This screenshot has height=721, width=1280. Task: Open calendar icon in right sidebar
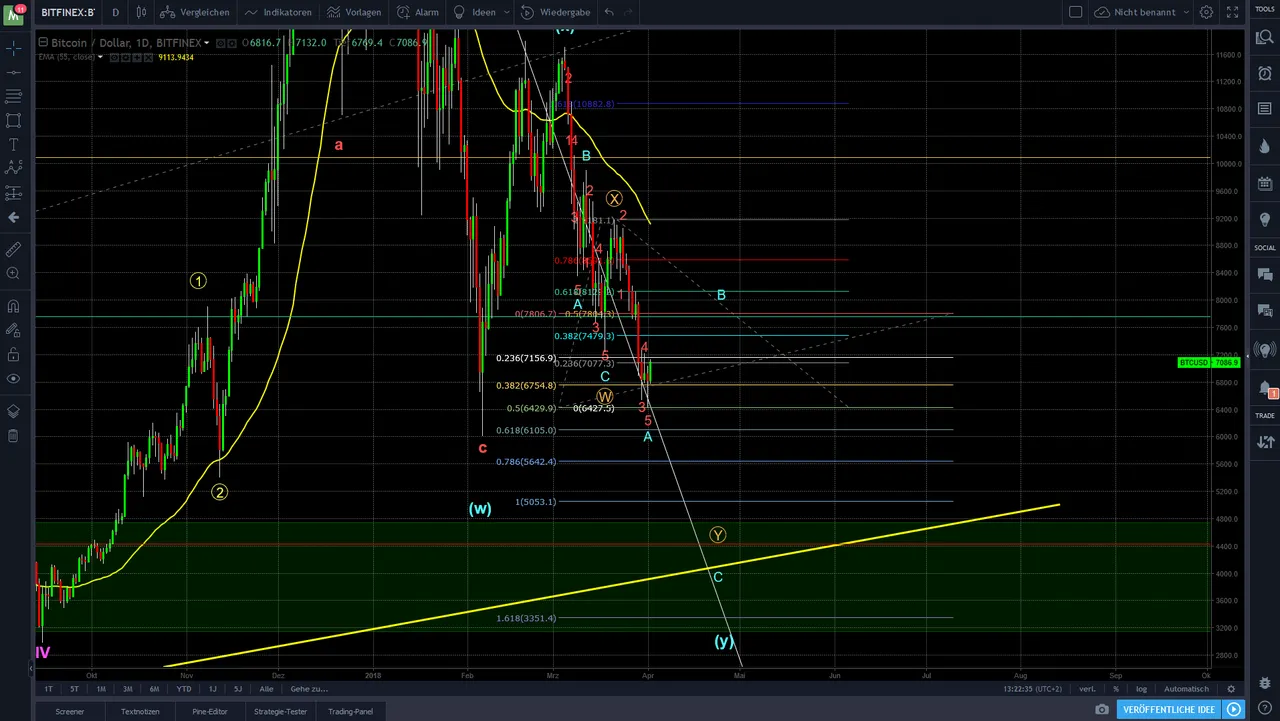(1265, 183)
